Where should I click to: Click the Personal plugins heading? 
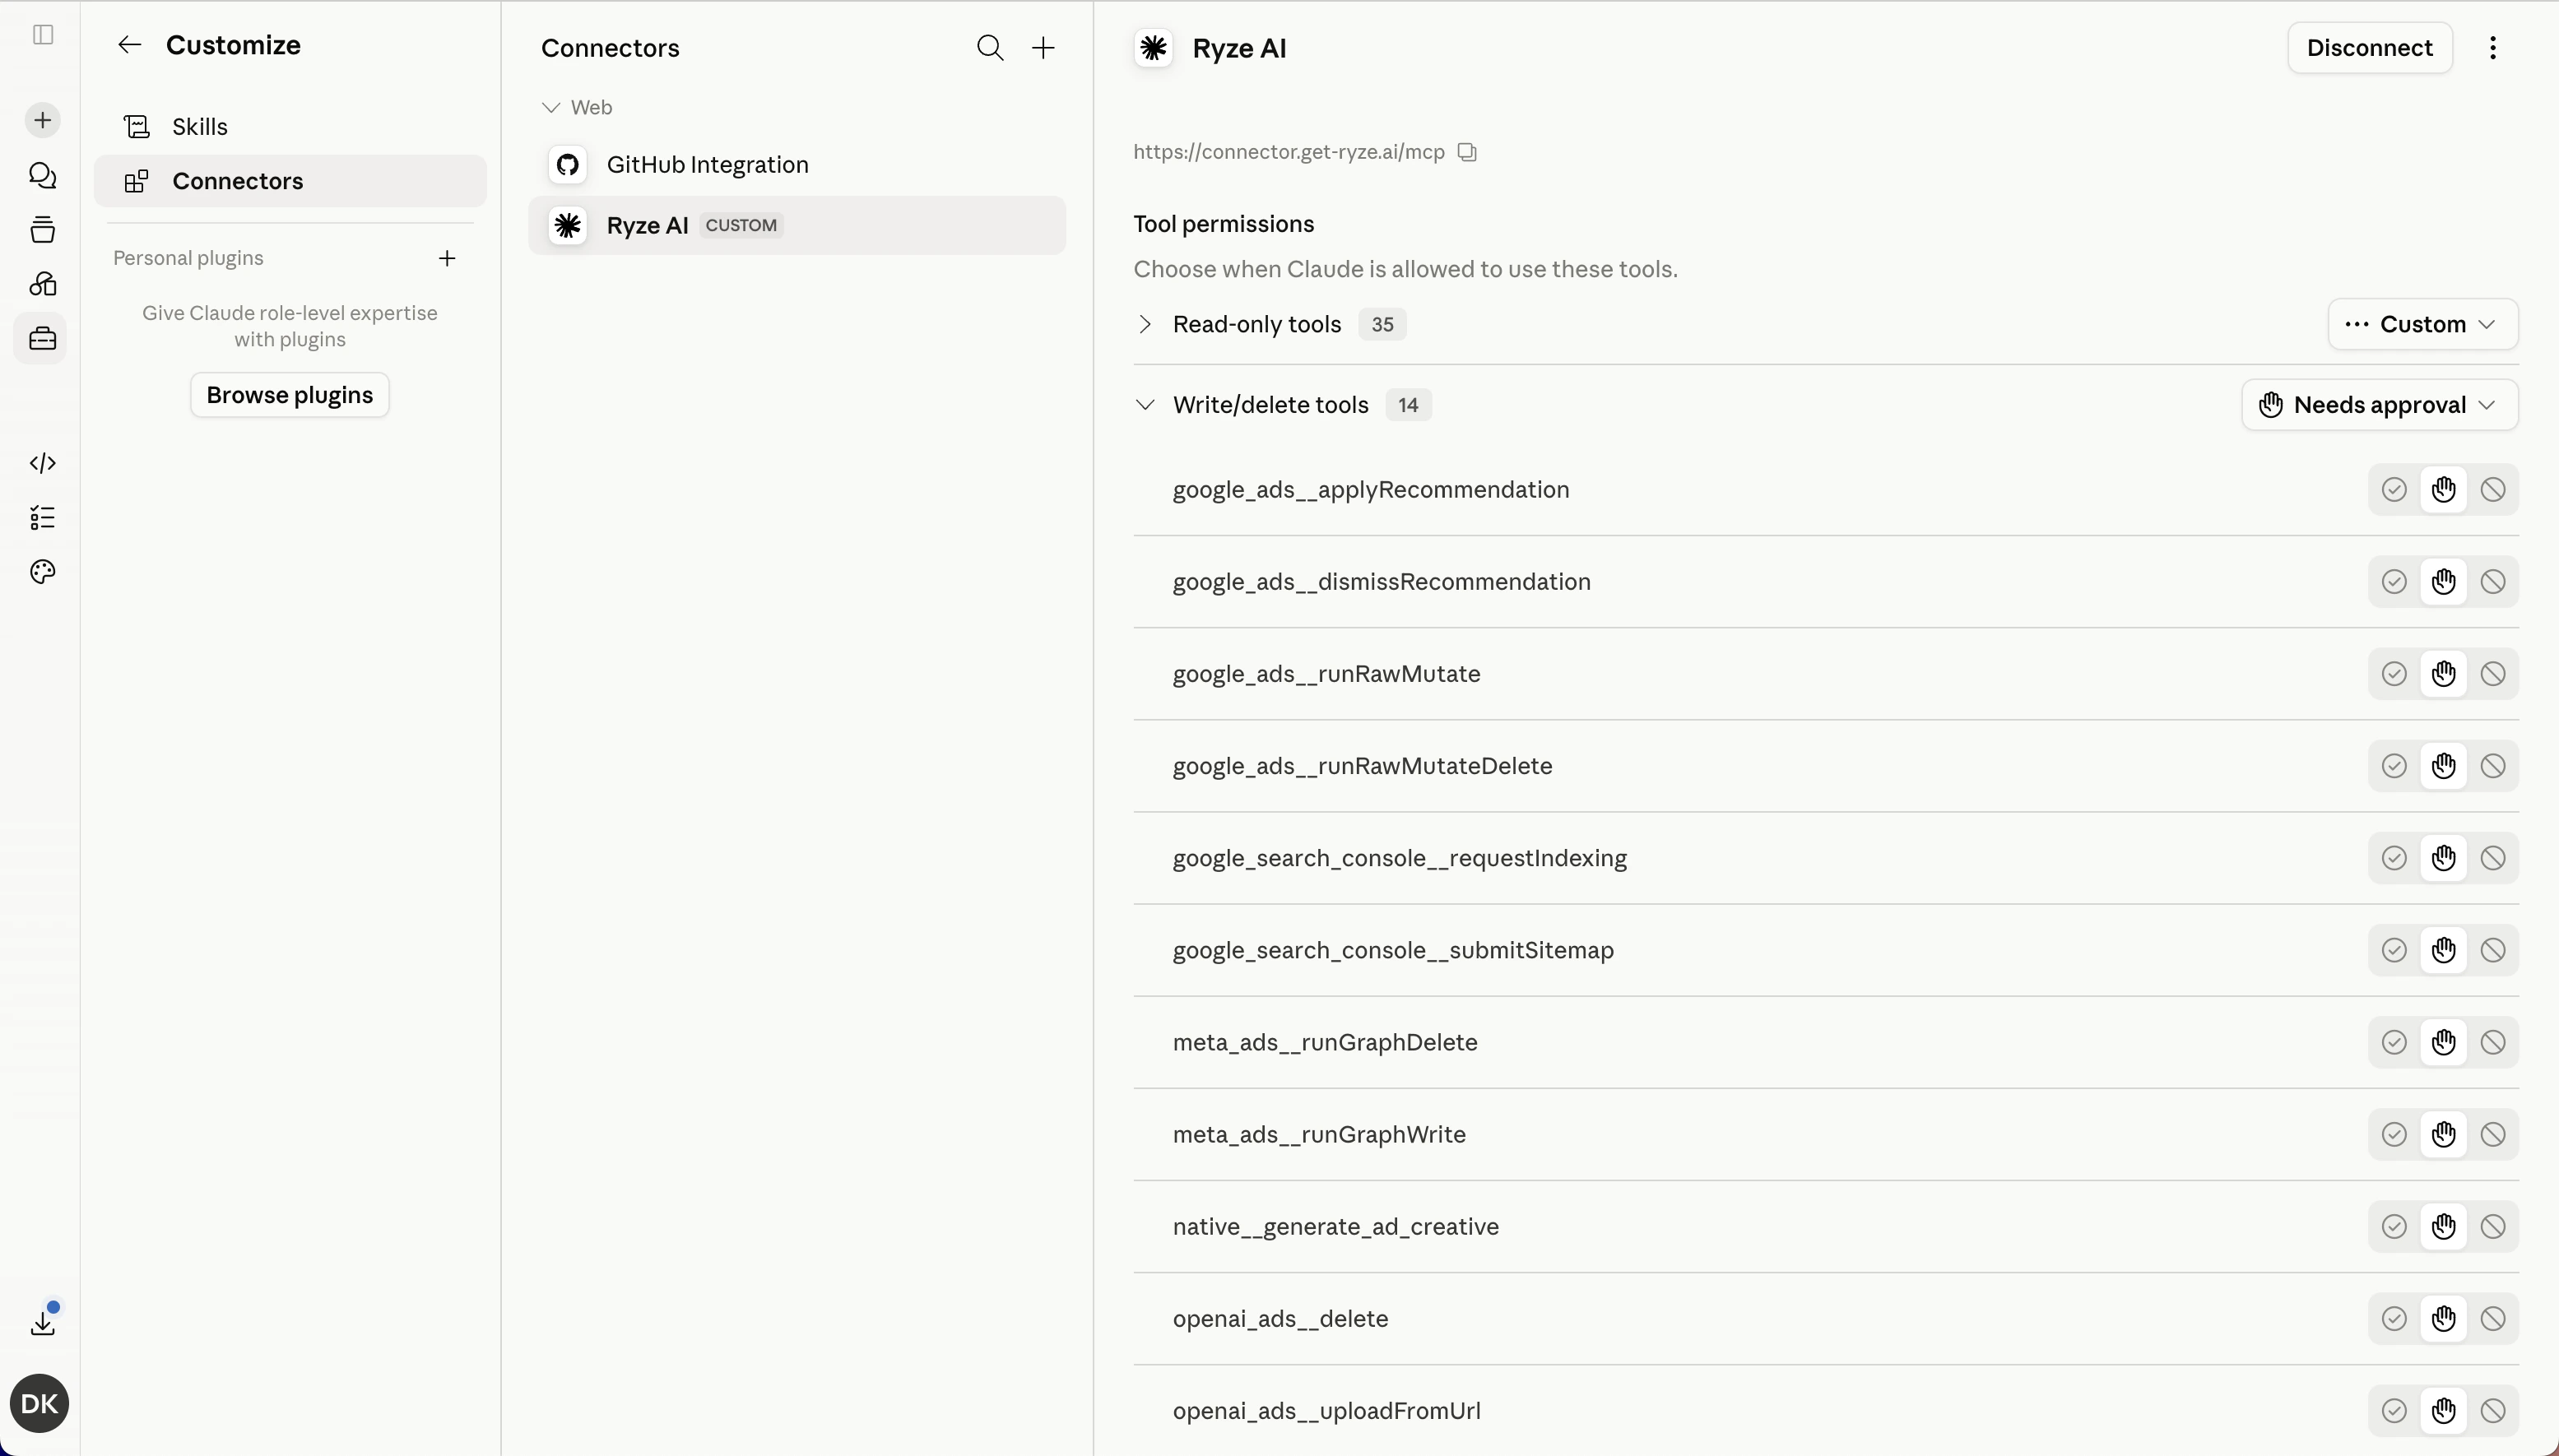(188, 259)
